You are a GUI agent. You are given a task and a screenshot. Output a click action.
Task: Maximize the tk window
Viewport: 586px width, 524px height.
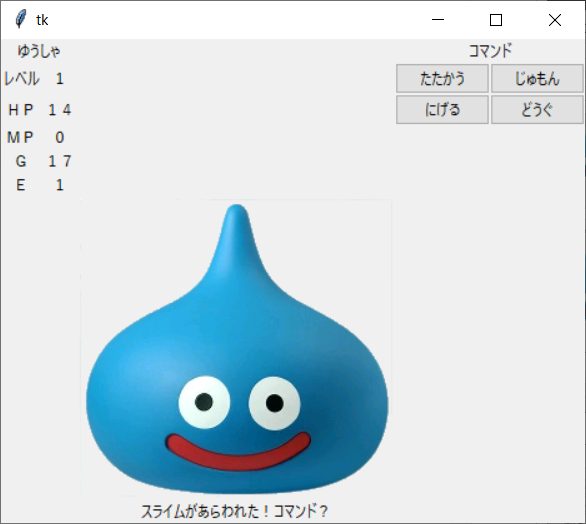pyautogui.click(x=496, y=19)
